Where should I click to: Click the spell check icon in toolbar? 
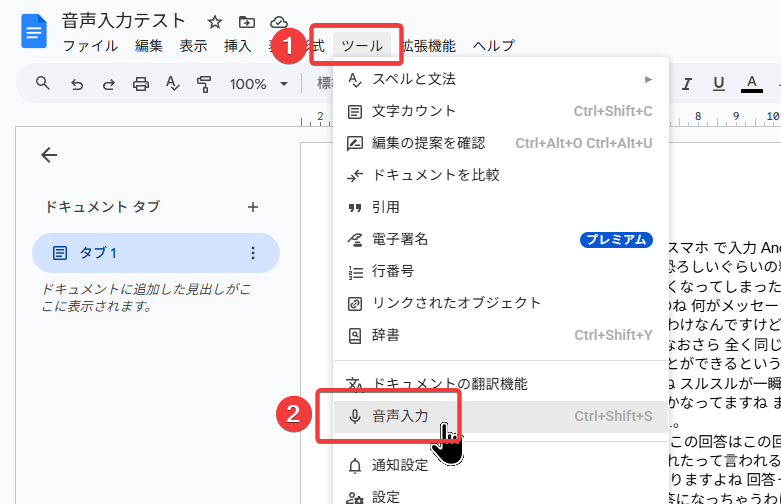(172, 84)
